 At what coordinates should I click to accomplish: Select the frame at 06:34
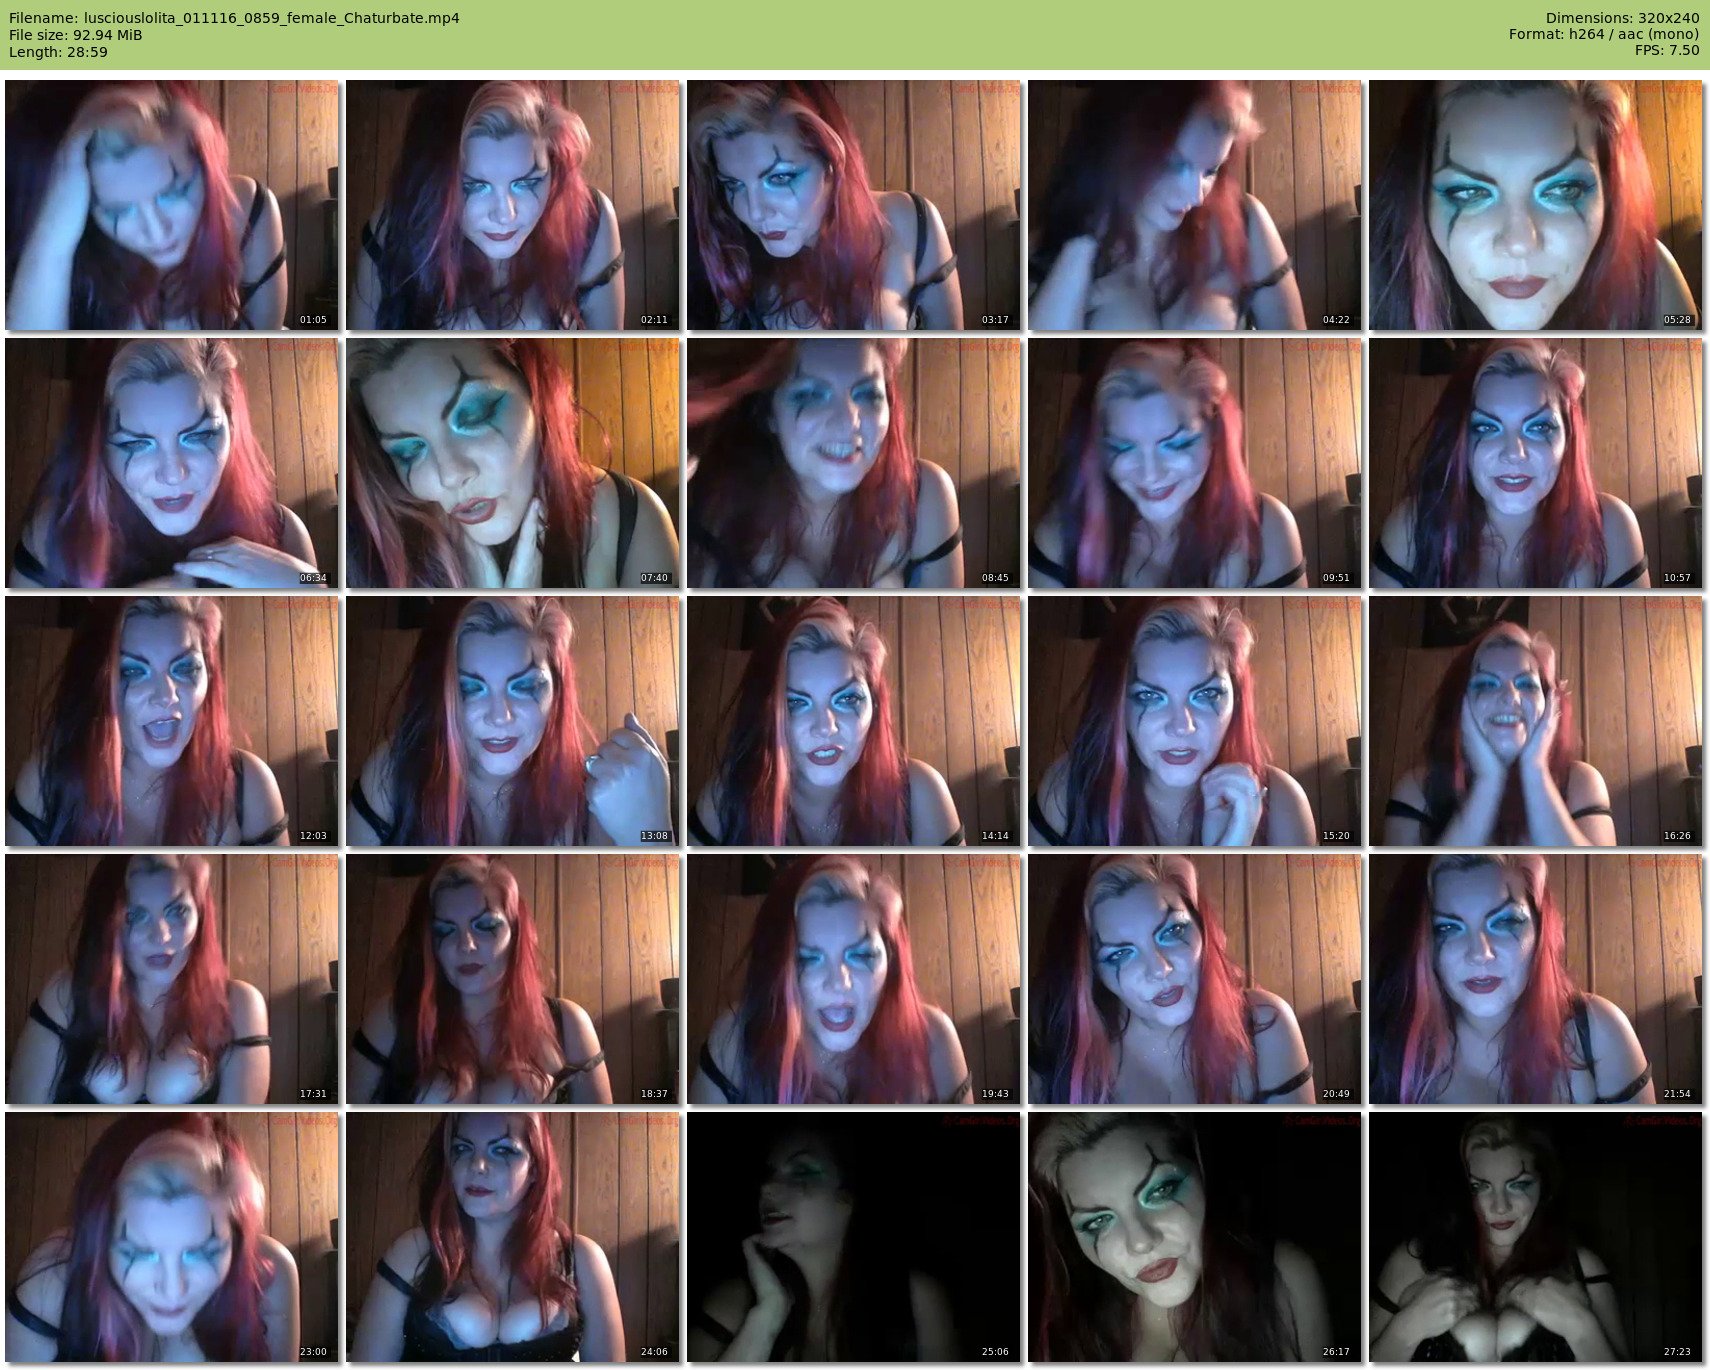click(172, 463)
